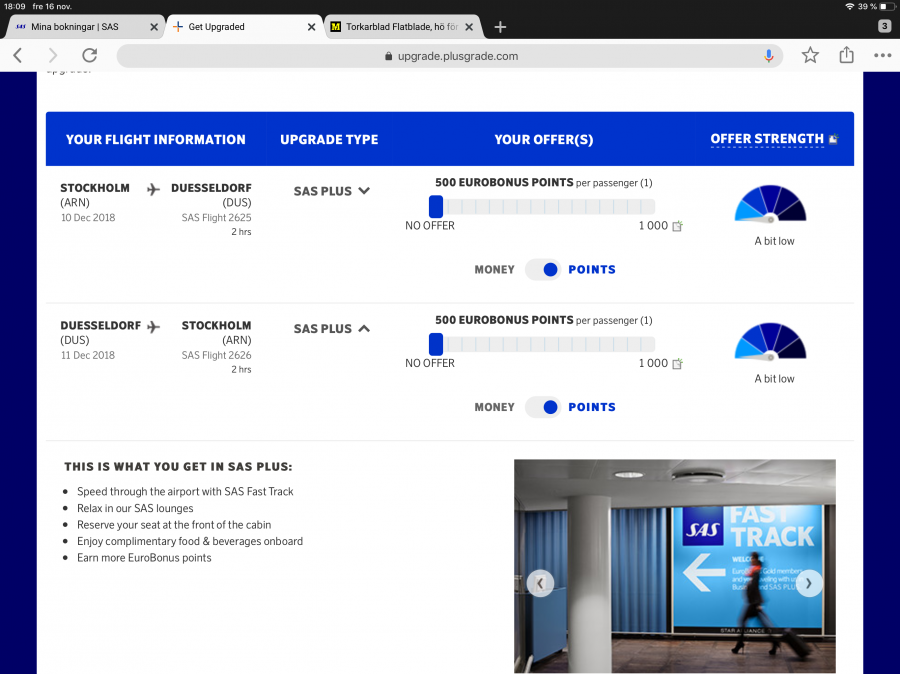Click the offer slider handle for flight 2625

(x=436, y=206)
